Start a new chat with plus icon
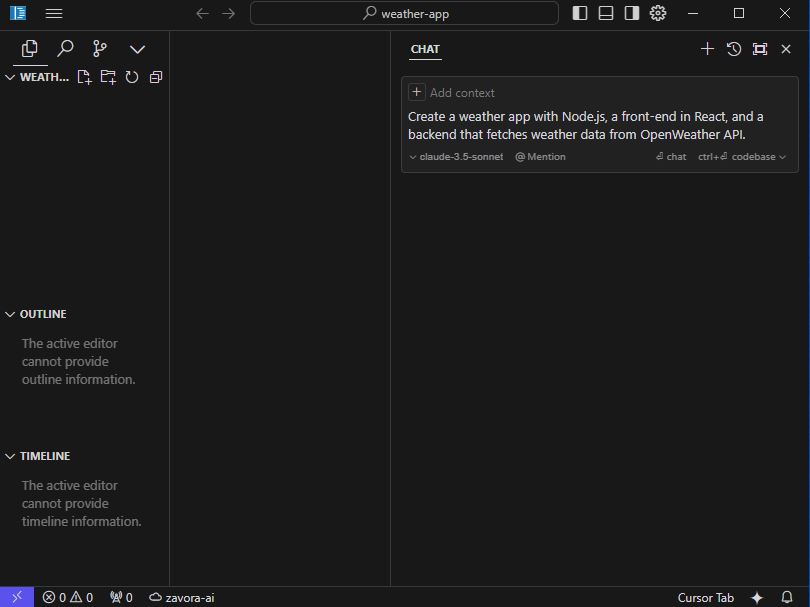The image size is (810, 607). 707,49
